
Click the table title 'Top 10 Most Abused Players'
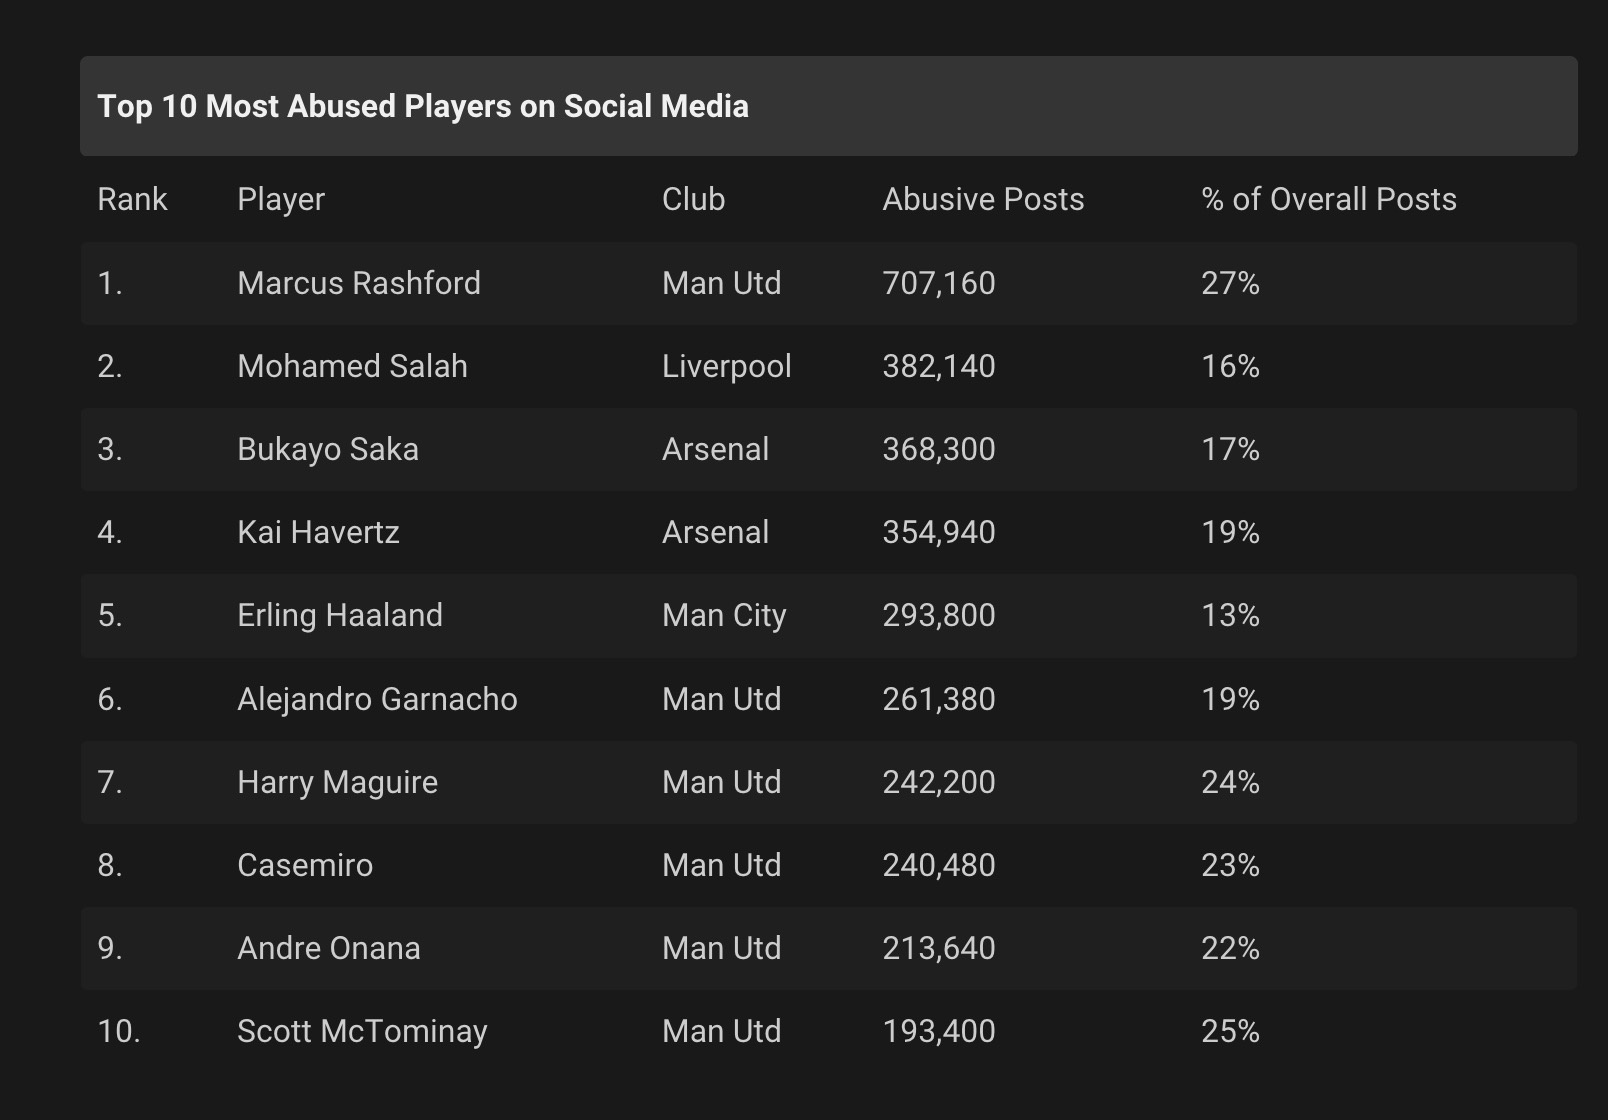[422, 106]
